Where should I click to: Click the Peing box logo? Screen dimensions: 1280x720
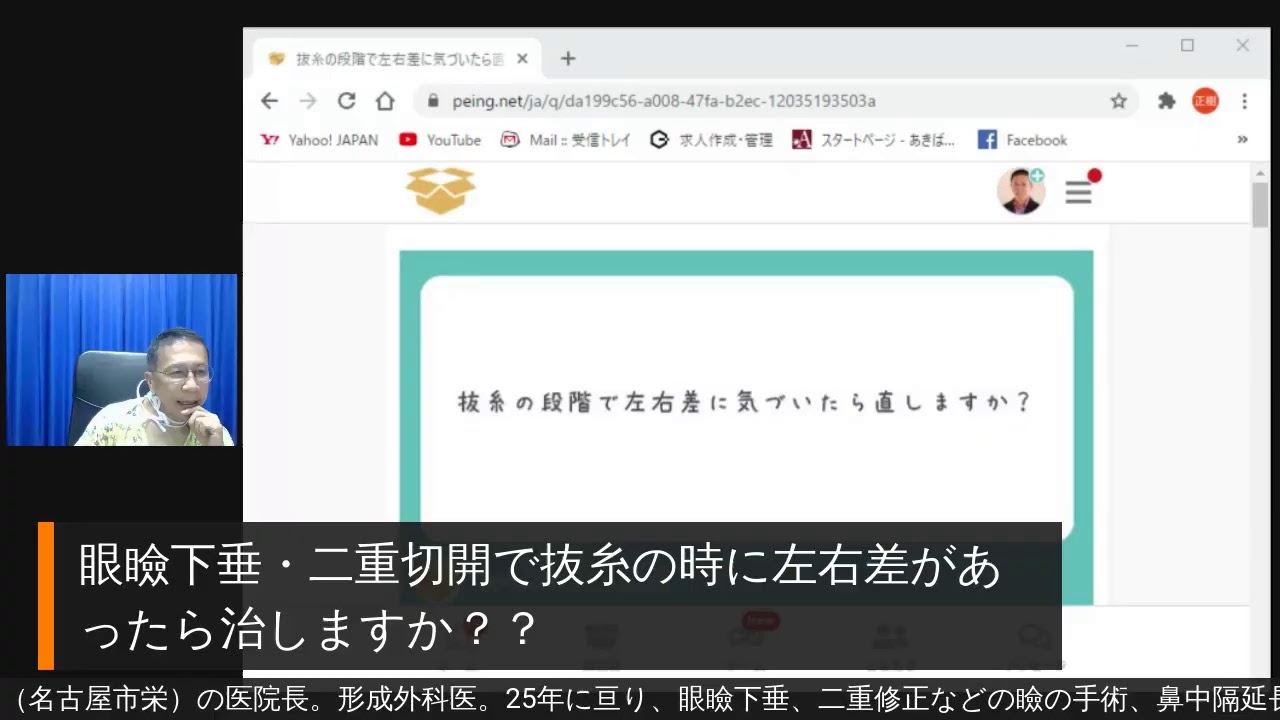440,191
